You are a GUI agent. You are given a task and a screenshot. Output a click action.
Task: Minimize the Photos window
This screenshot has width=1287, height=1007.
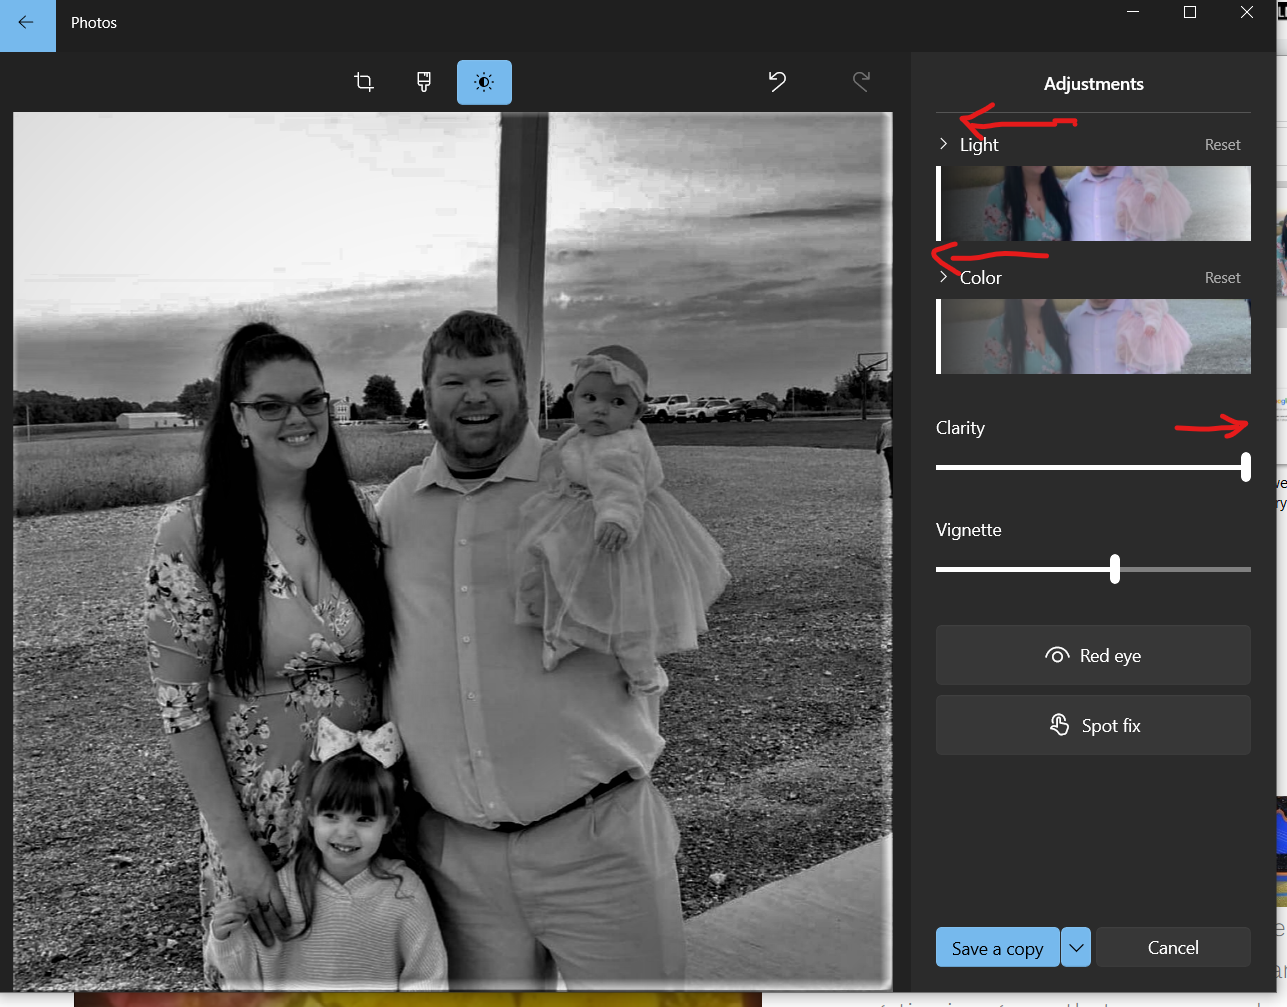tap(1133, 13)
